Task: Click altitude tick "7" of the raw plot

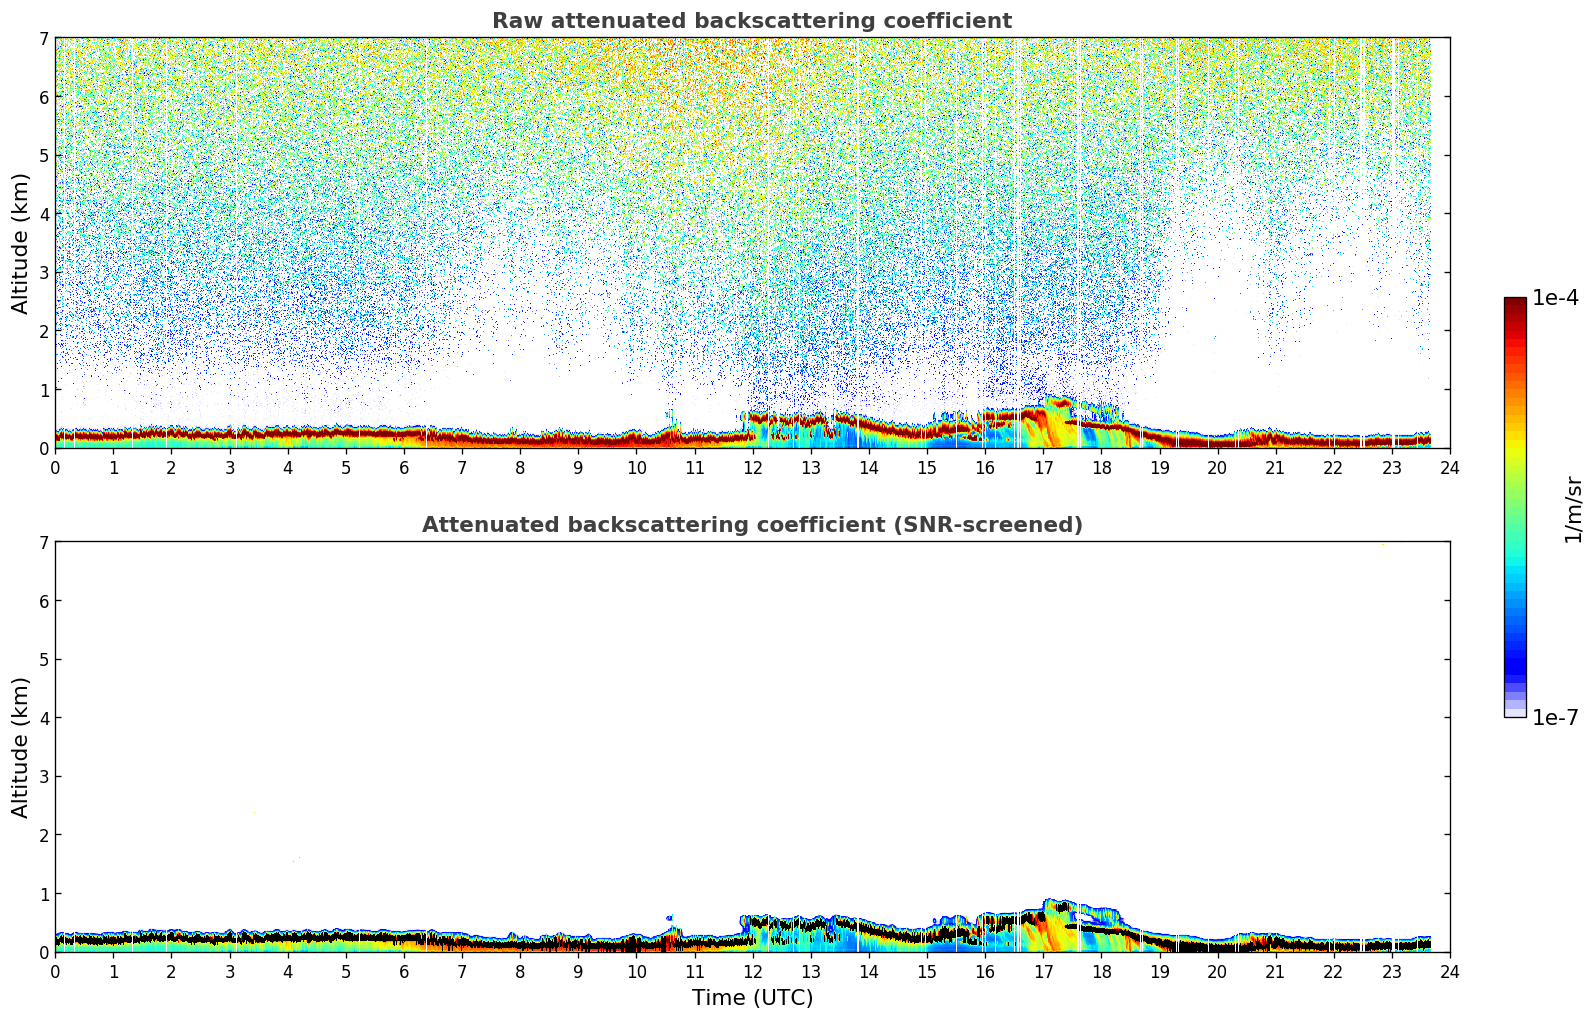Action: coord(43,38)
